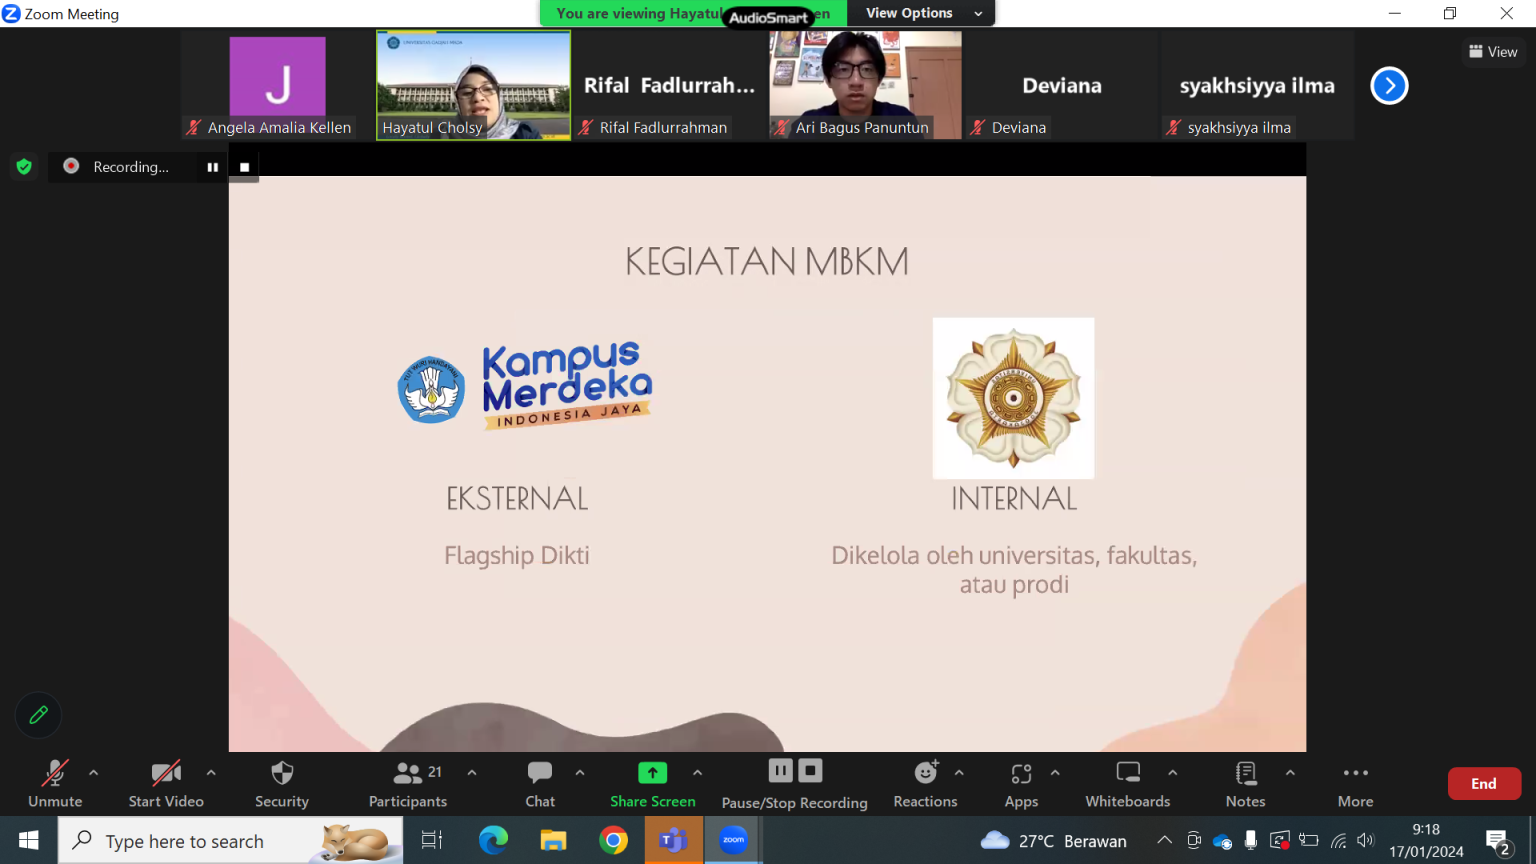Open clock showing 9:18 17/01/2024
Viewport: 1536px width, 864px height.
tap(1426, 841)
